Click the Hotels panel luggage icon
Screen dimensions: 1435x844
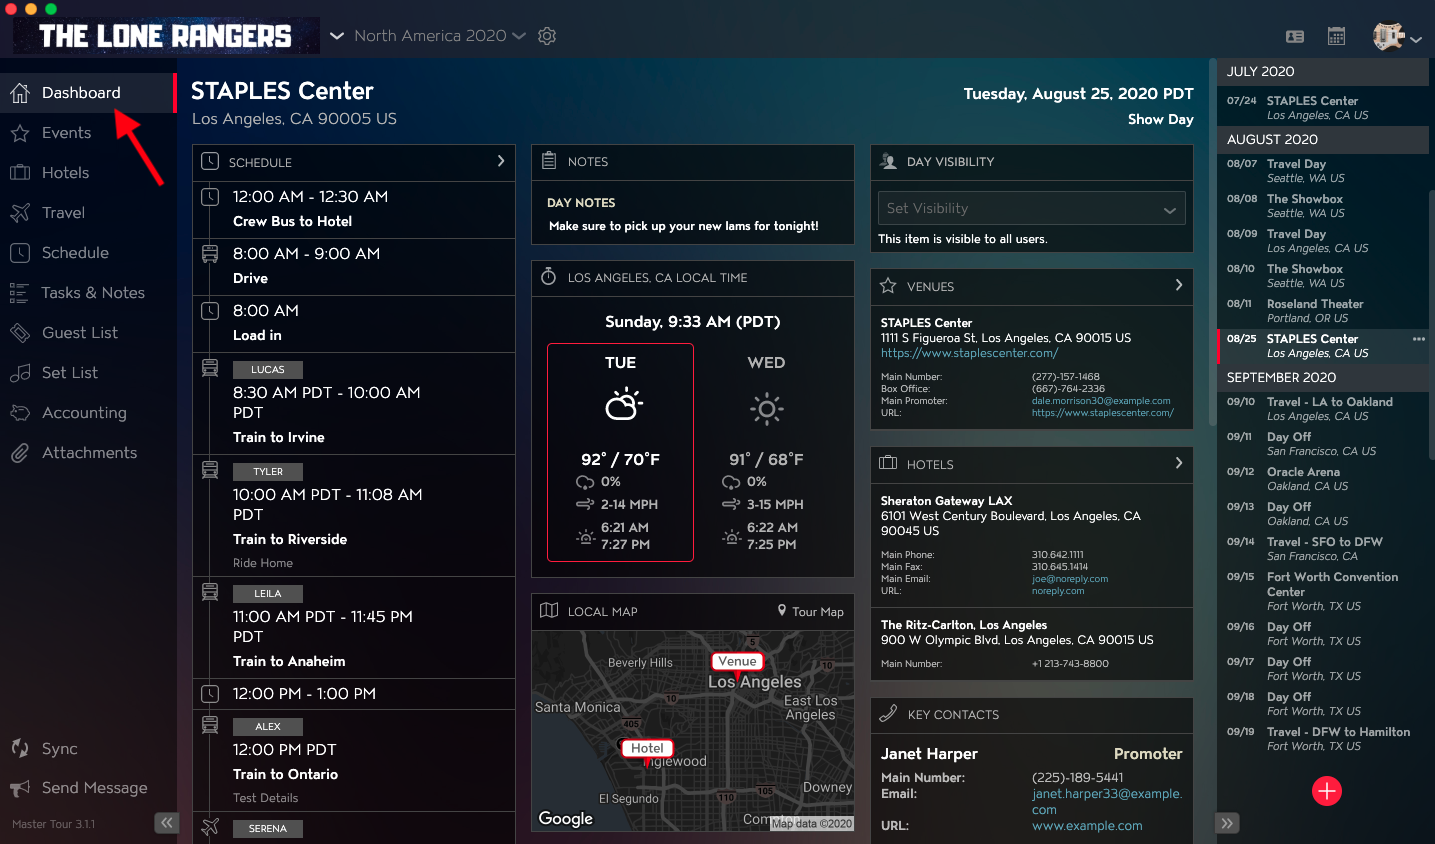pos(888,463)
